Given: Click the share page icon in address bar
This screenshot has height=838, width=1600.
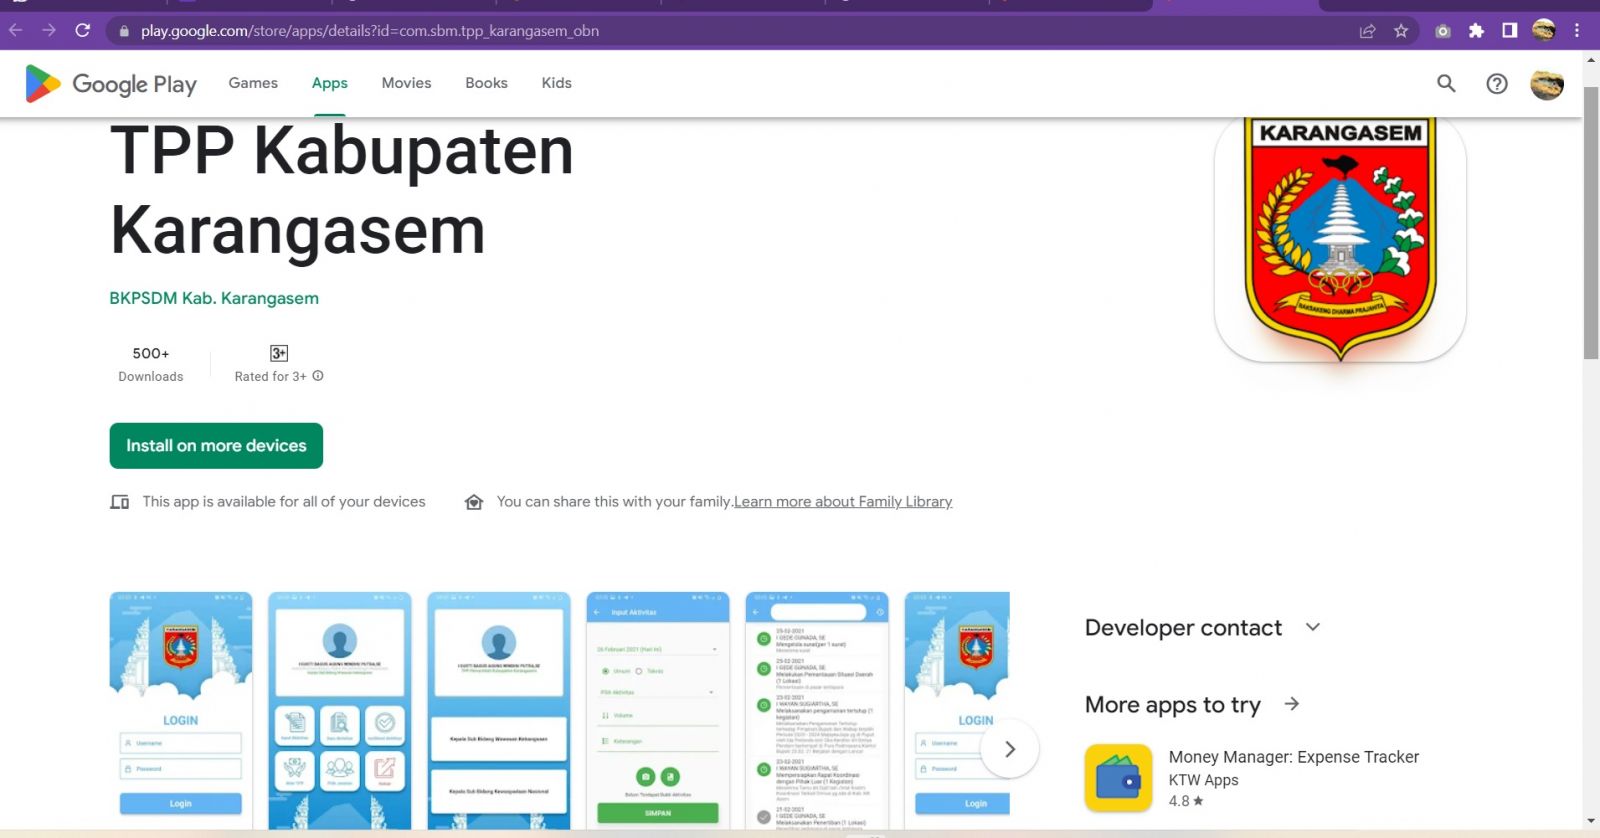Looking at the screenshot, I should click(1367, 31).
